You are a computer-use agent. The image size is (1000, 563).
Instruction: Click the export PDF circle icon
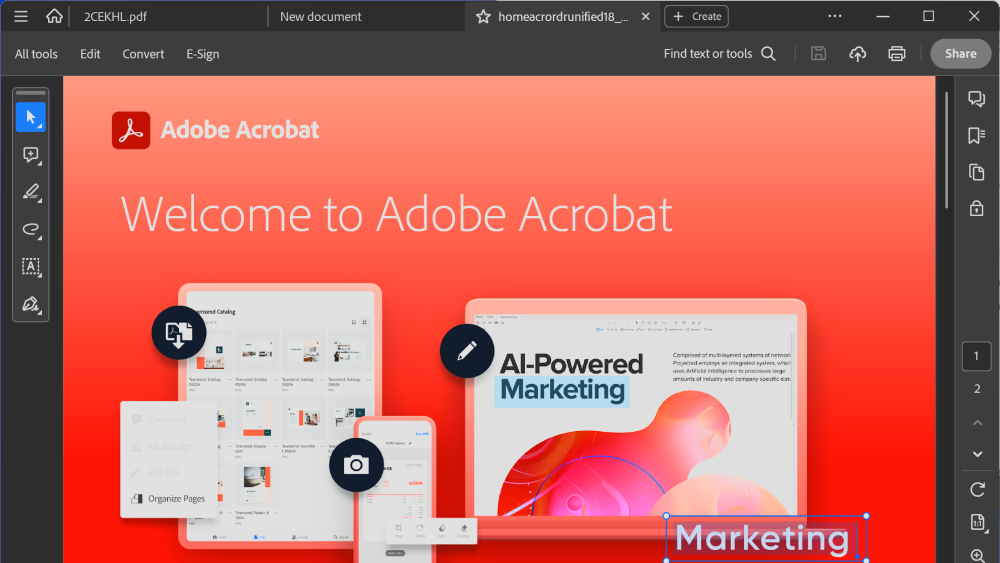(179, 333)
